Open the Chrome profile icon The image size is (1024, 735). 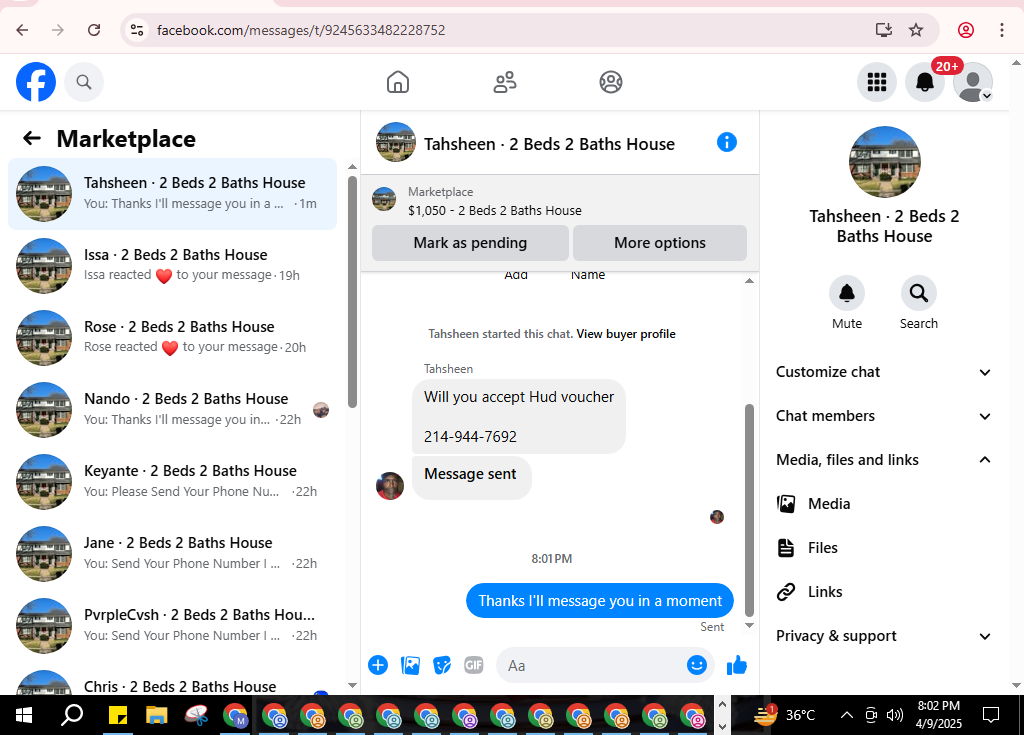click(966, 30)
